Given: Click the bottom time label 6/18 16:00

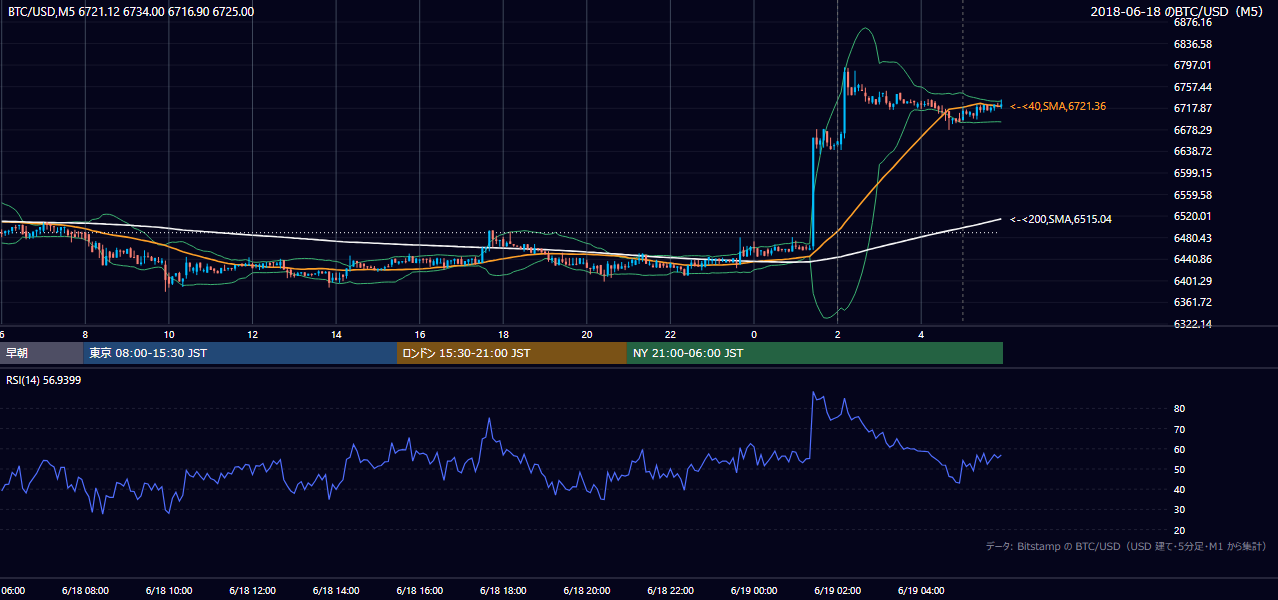Looking at the screenshot, I should [x=420, y=591].
